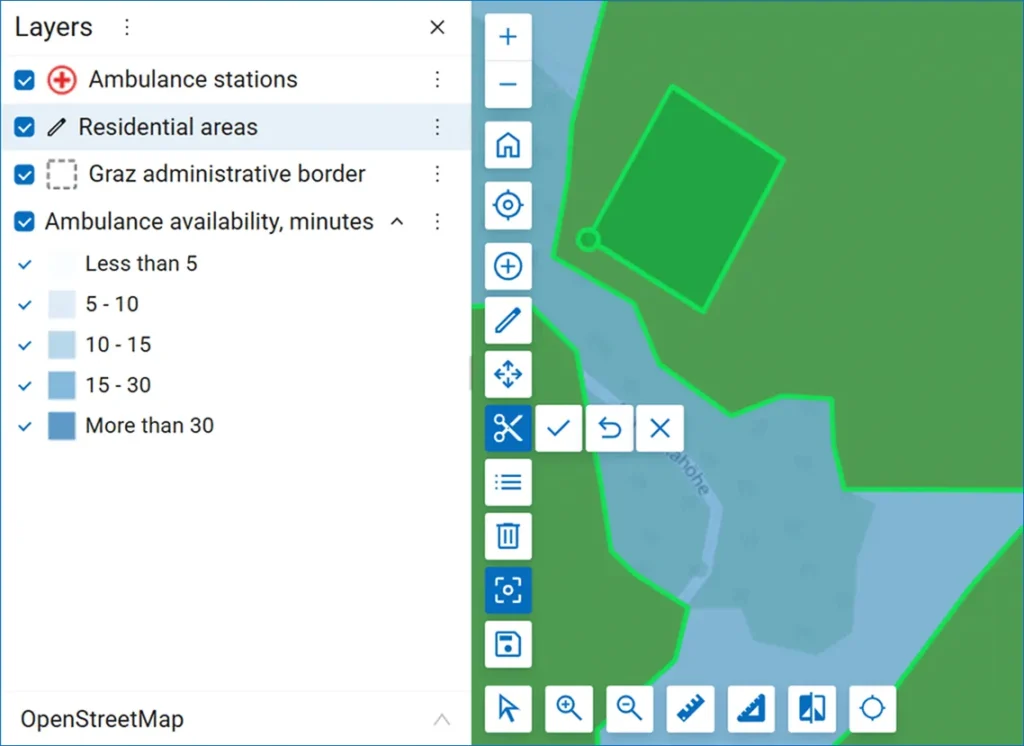
Task: Expand the OpenStreetMap basemap panel
Action: click(441, 720)
